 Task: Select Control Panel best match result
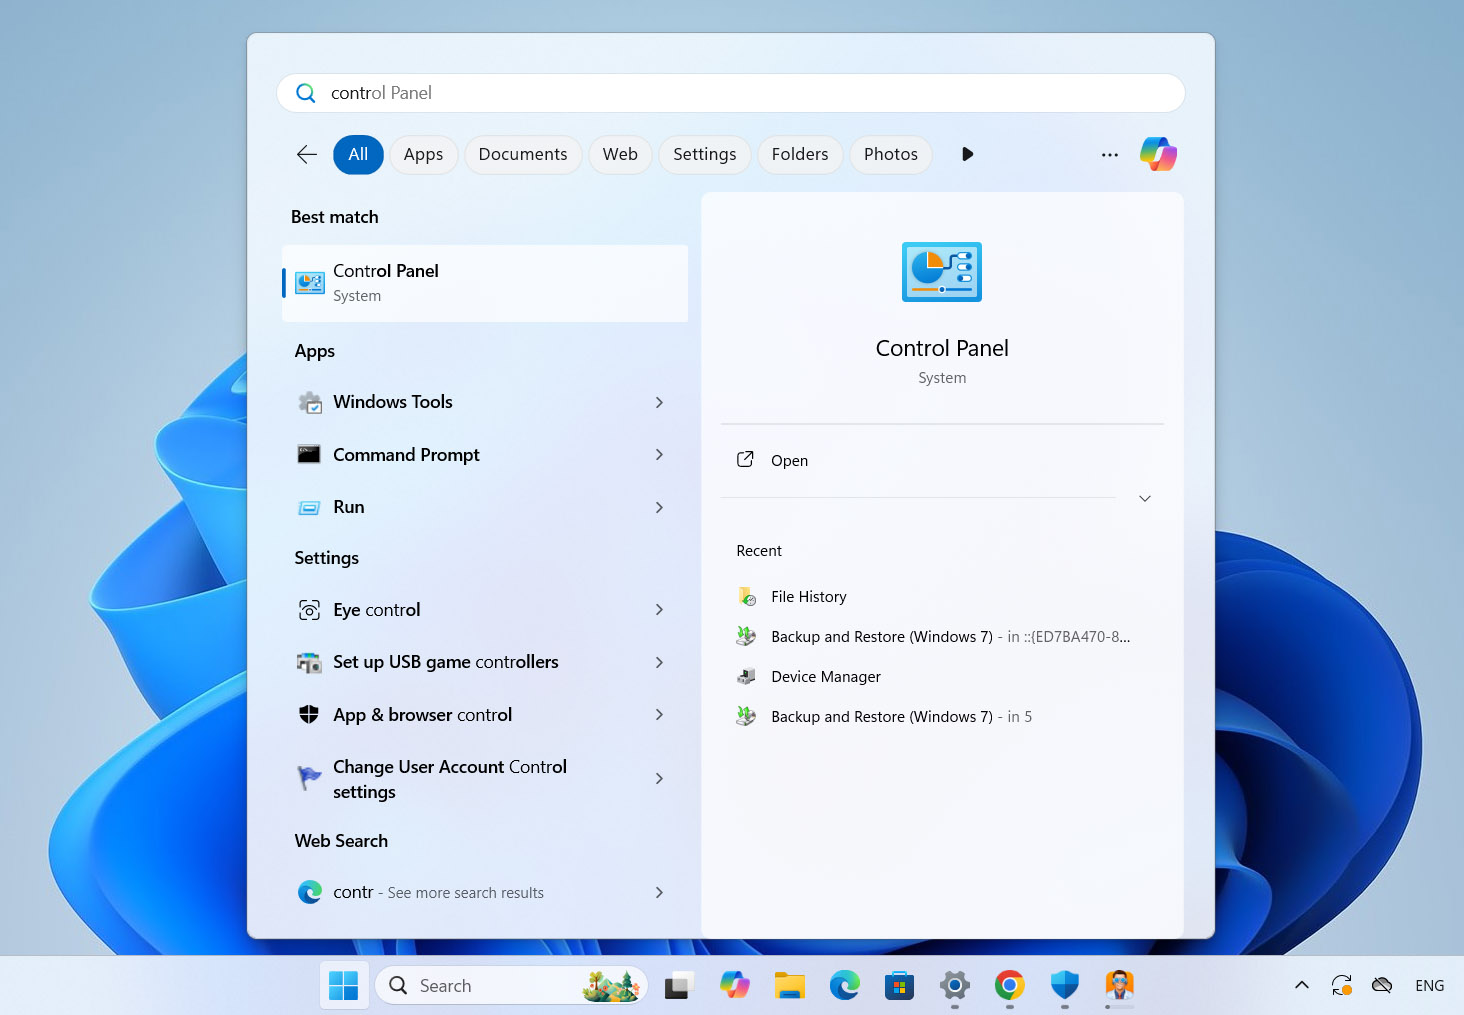pyautogui.click(x=485, y=283)
